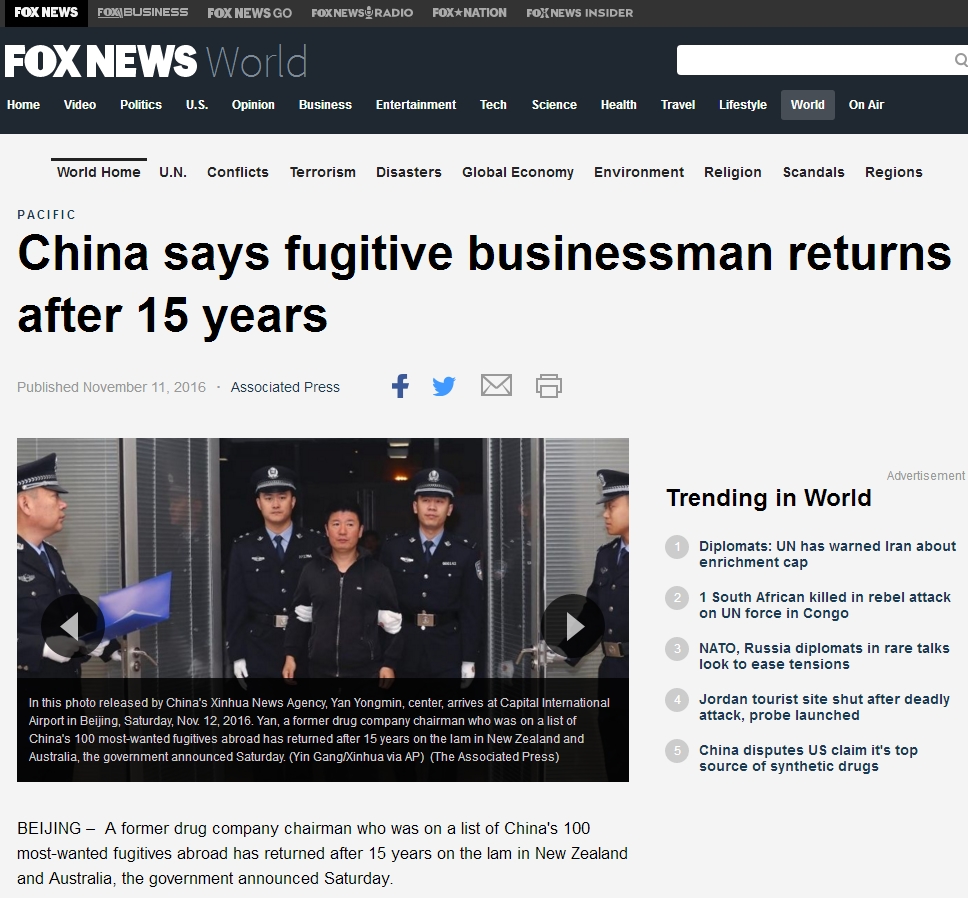Open the Regions subsection
The image size is (968, 898).
[x=893, y=172]
